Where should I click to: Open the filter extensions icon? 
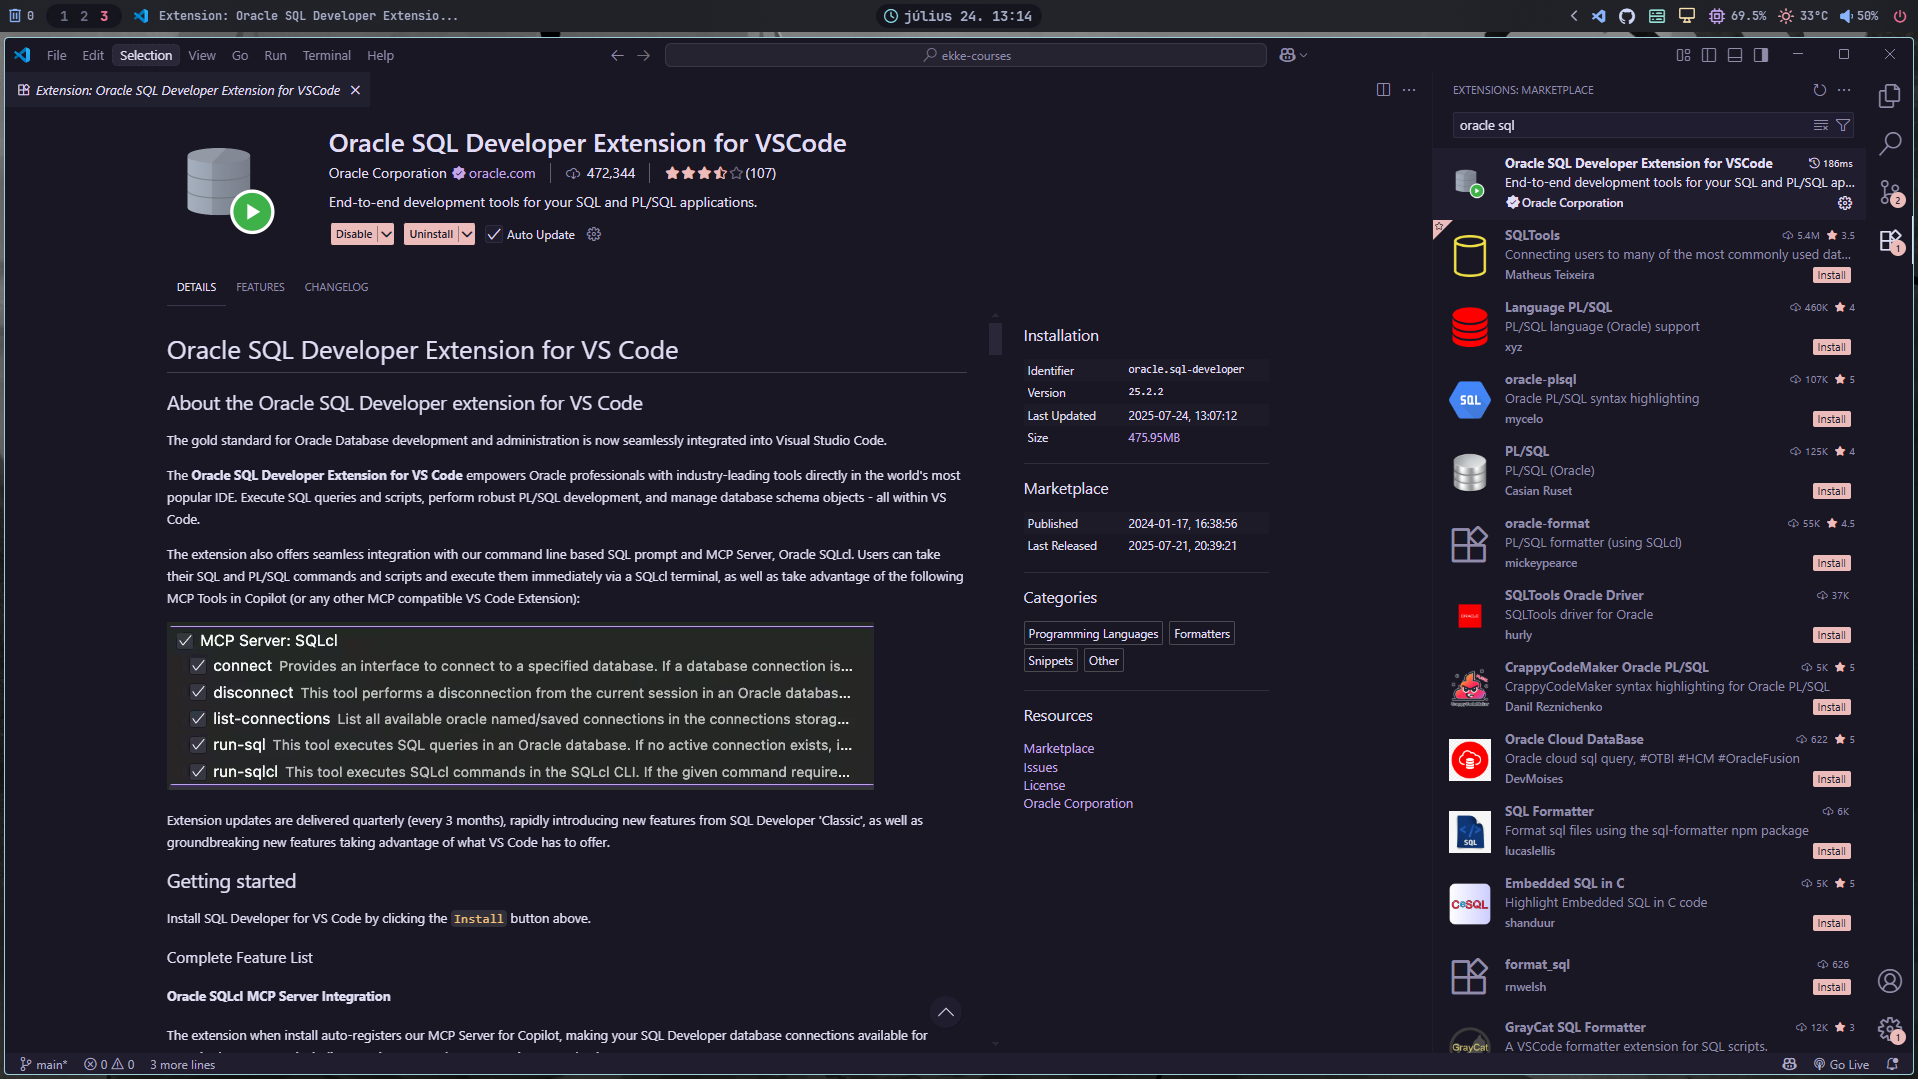1844,125
